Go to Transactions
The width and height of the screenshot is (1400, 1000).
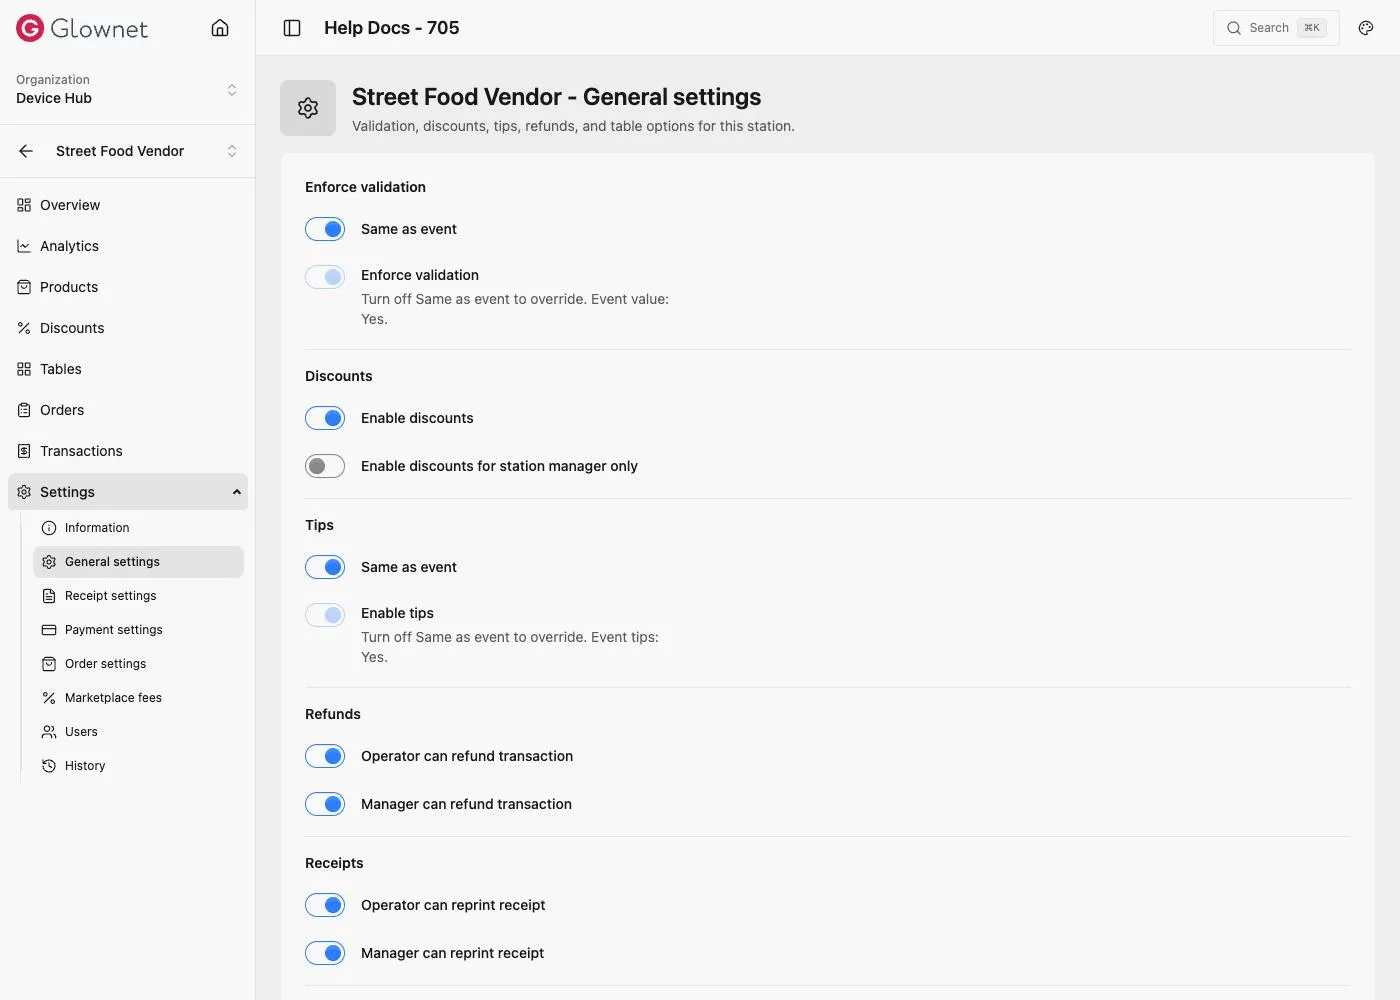point(128,451)
